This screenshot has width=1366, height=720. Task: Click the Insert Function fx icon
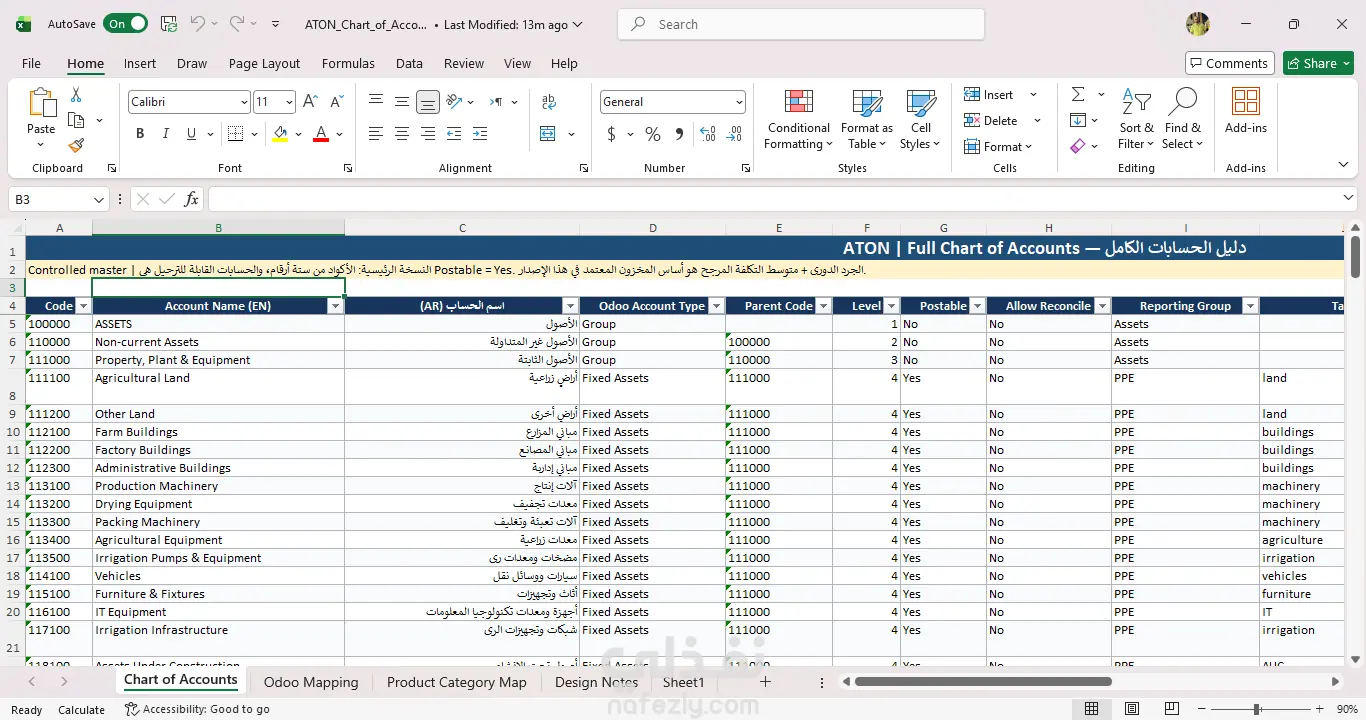192,200
